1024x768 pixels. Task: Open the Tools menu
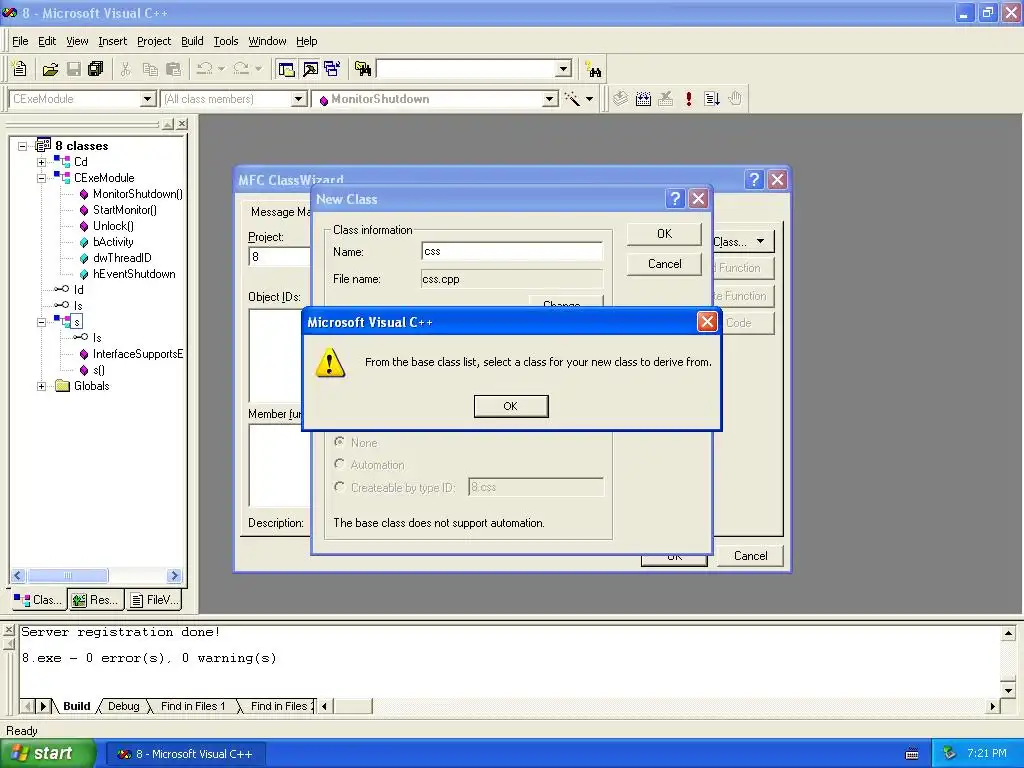(226, 41)
